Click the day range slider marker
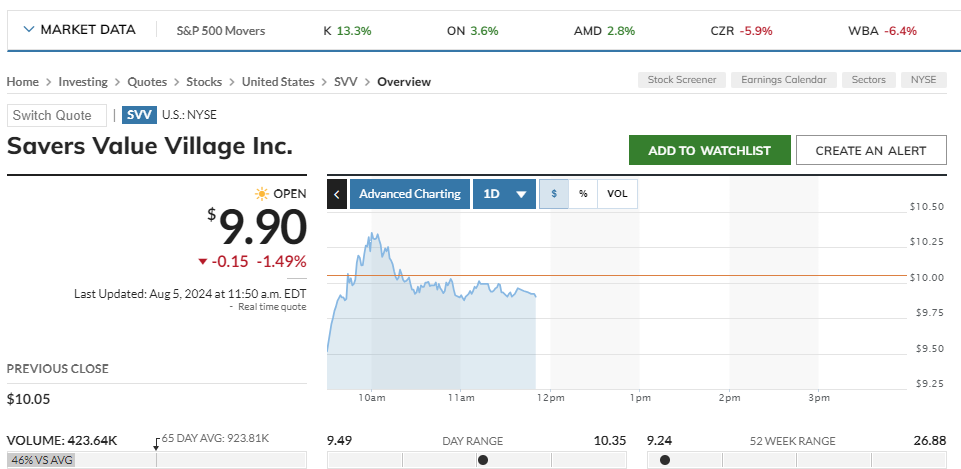Viewport: 961px width, 469px height. [x=483, y=460]
